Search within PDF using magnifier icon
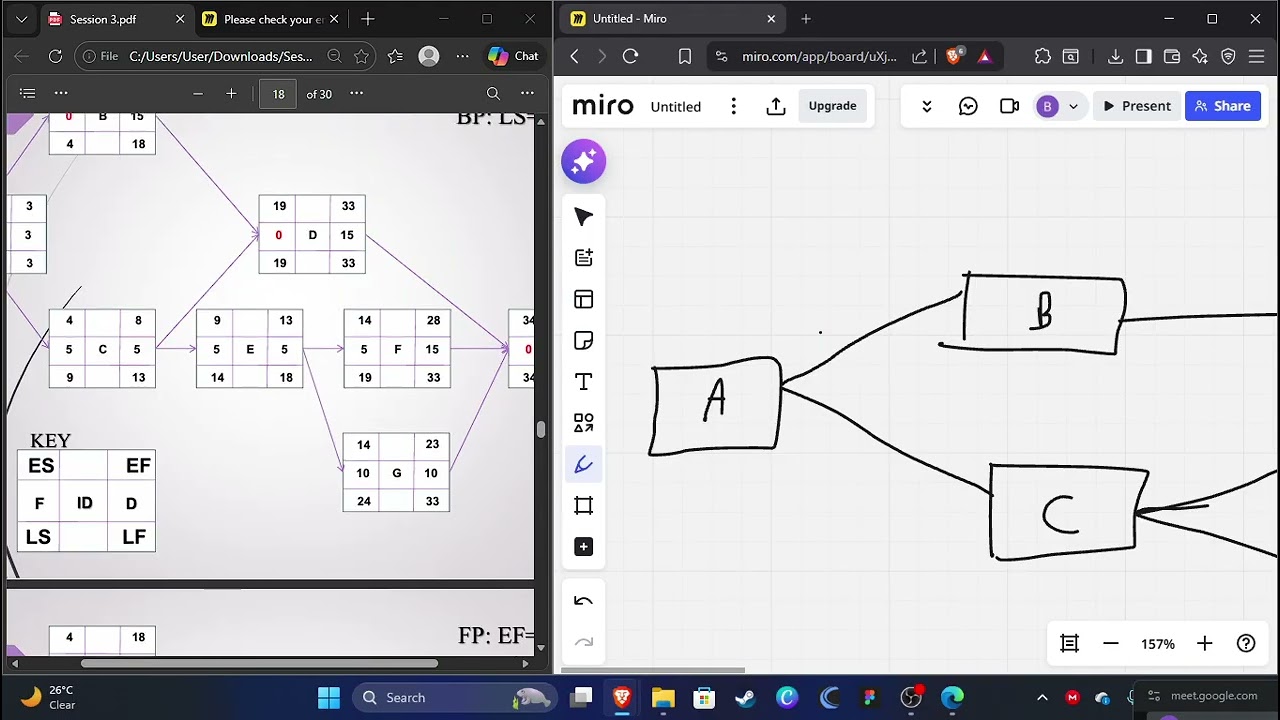 coord(493,94)
